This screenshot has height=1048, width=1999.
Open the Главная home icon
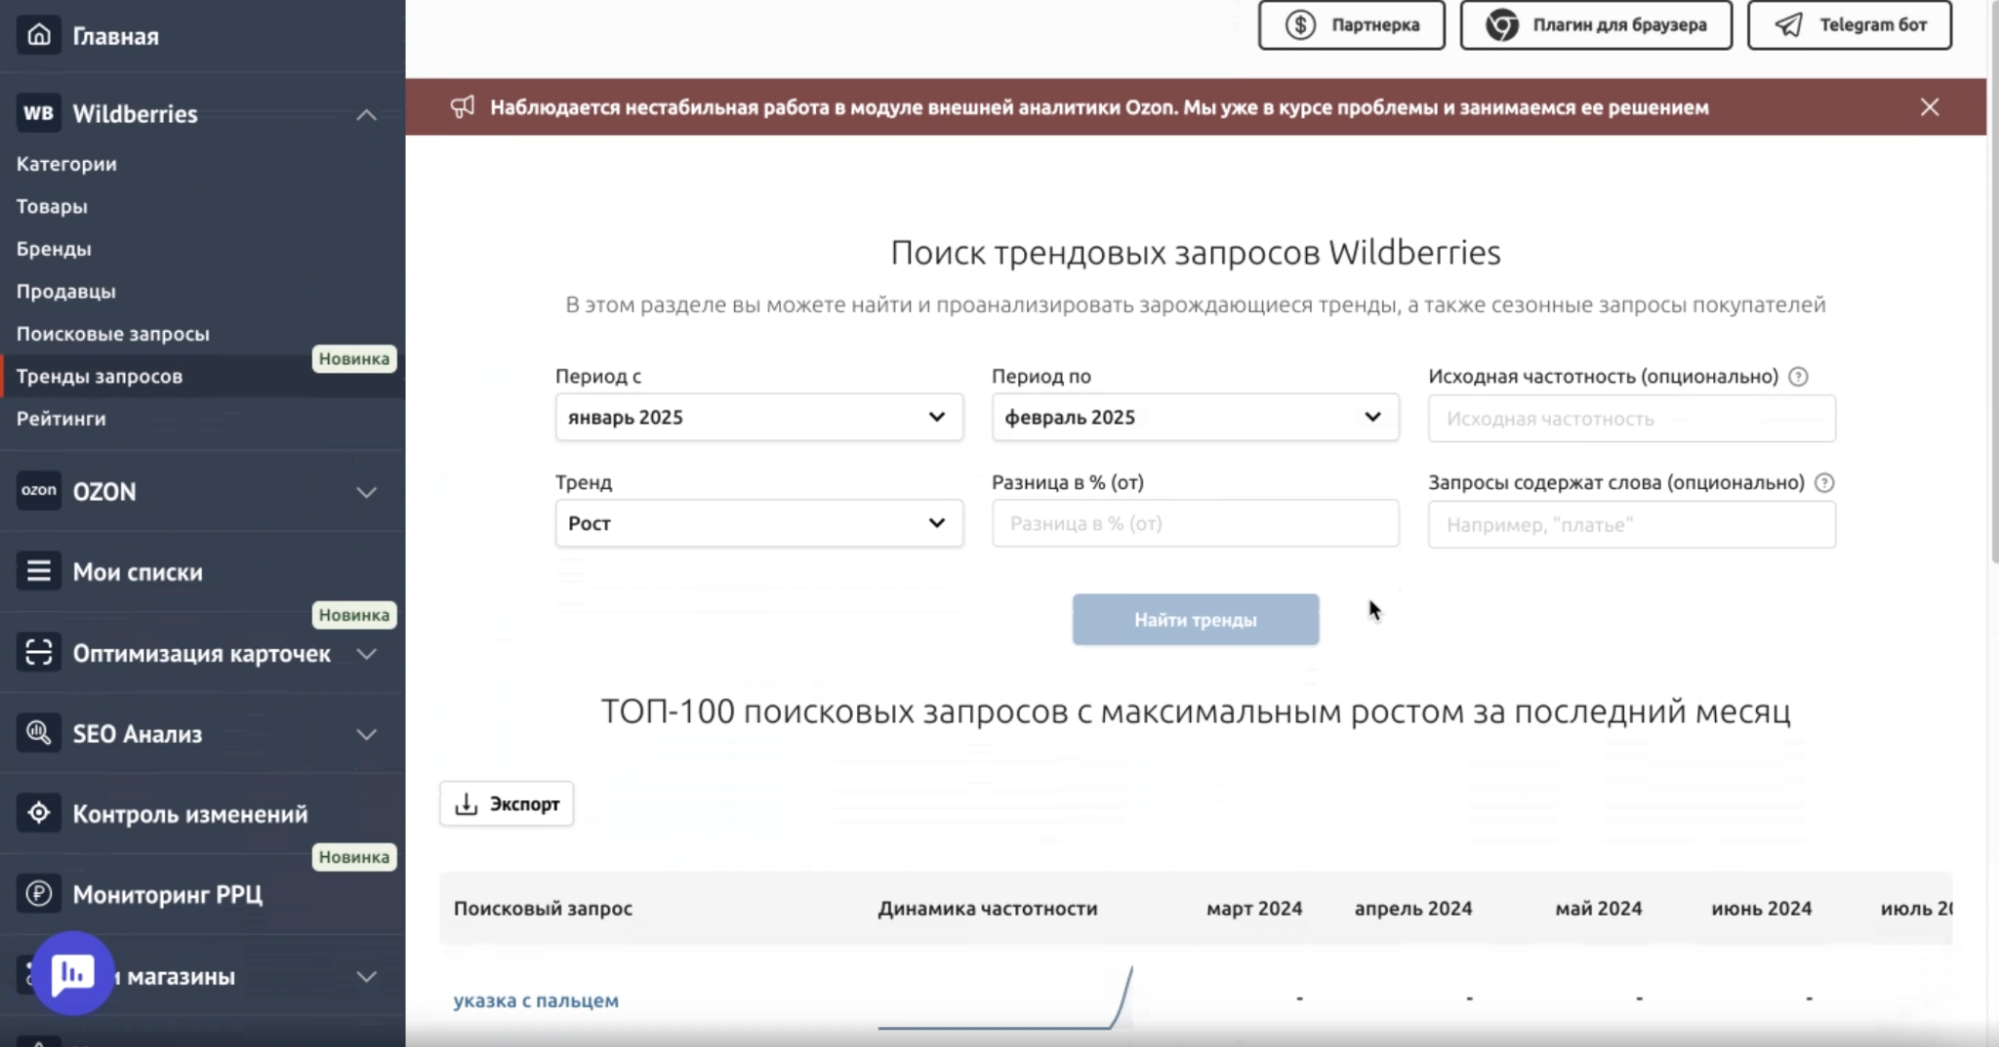[x=38, y=35]
